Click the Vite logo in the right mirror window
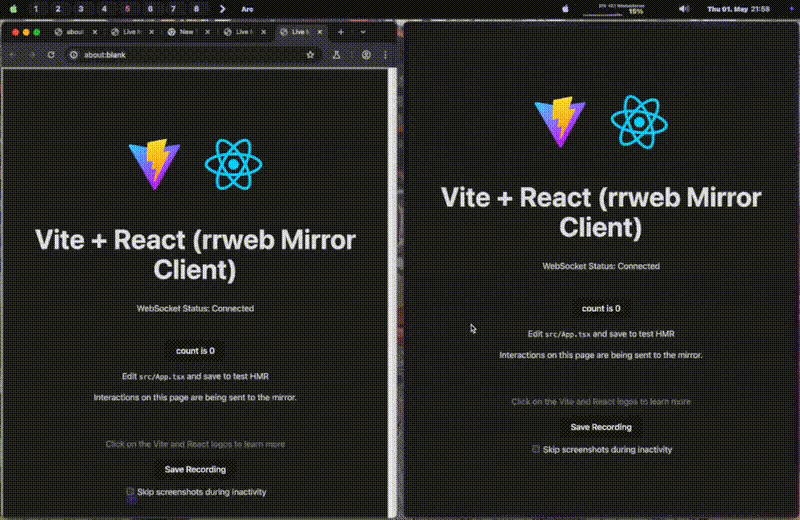This screenshot has width=800, height=520. point(560,122)
